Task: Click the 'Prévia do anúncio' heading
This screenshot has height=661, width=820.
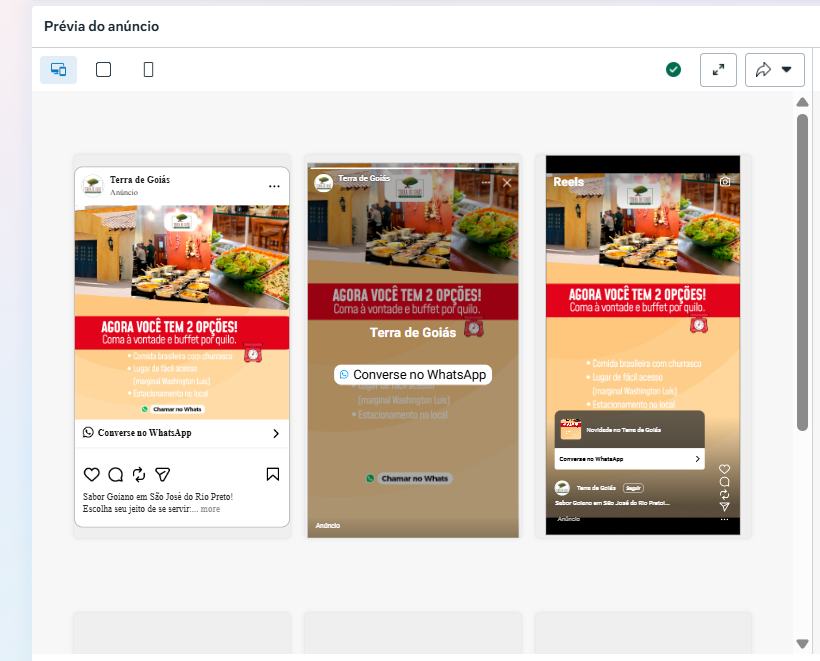Action: [x=101, y=26]
